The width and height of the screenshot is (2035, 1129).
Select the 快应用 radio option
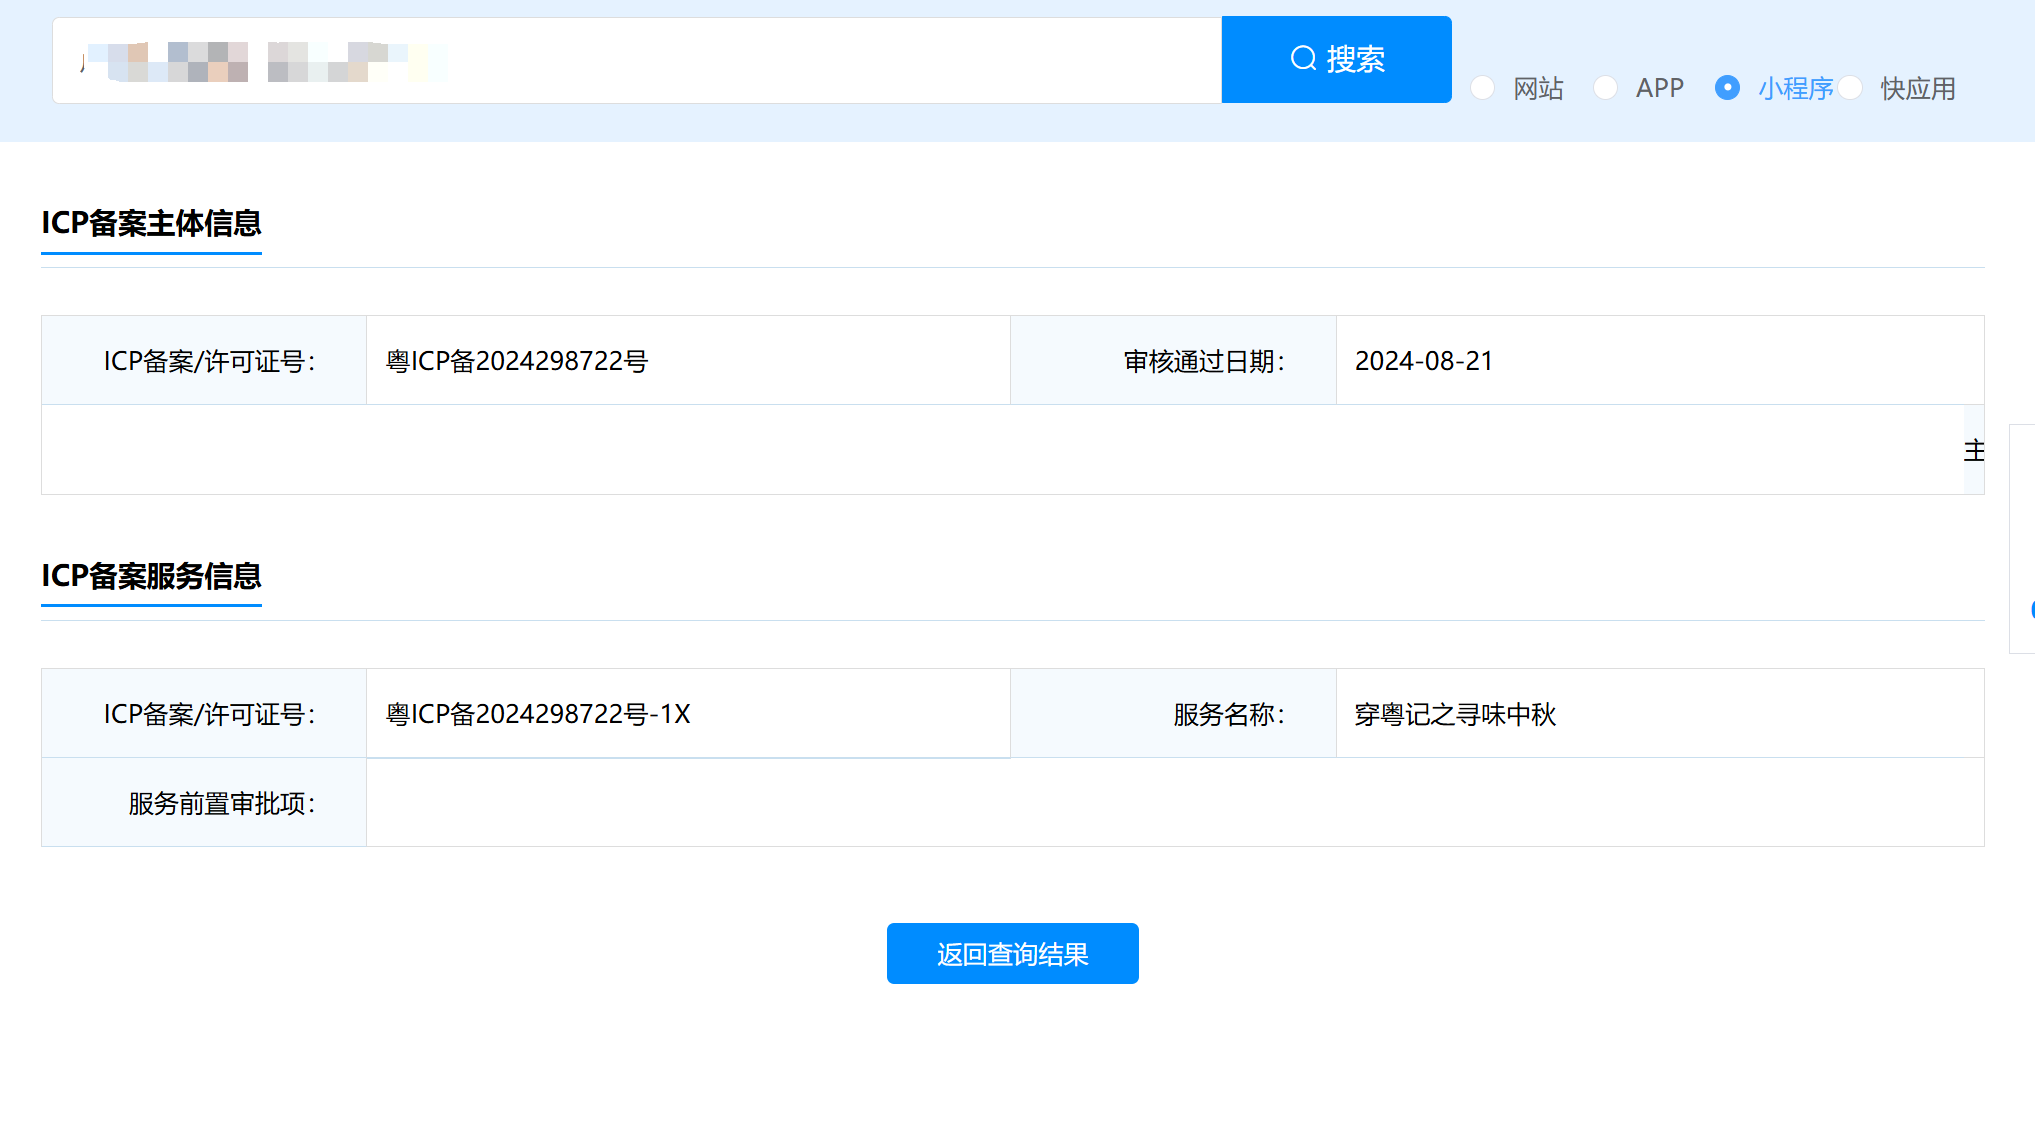(x=1851, y=88)
